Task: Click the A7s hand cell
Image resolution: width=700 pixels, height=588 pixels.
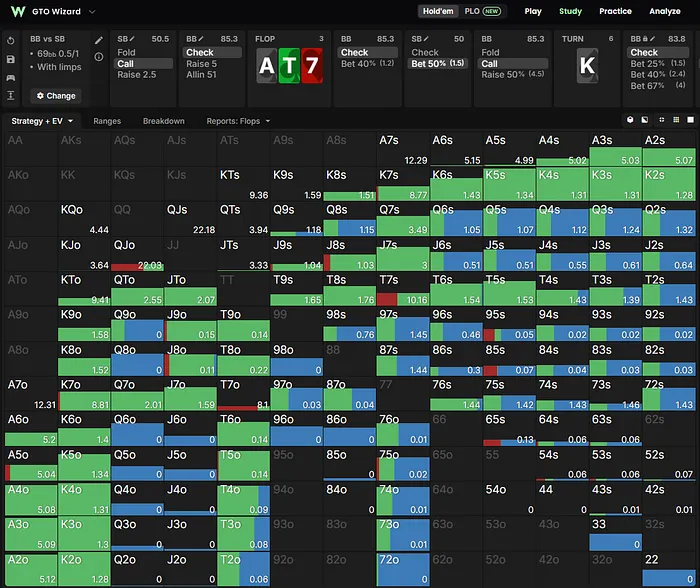Action: pyautogui.click(x=403, y=149)
